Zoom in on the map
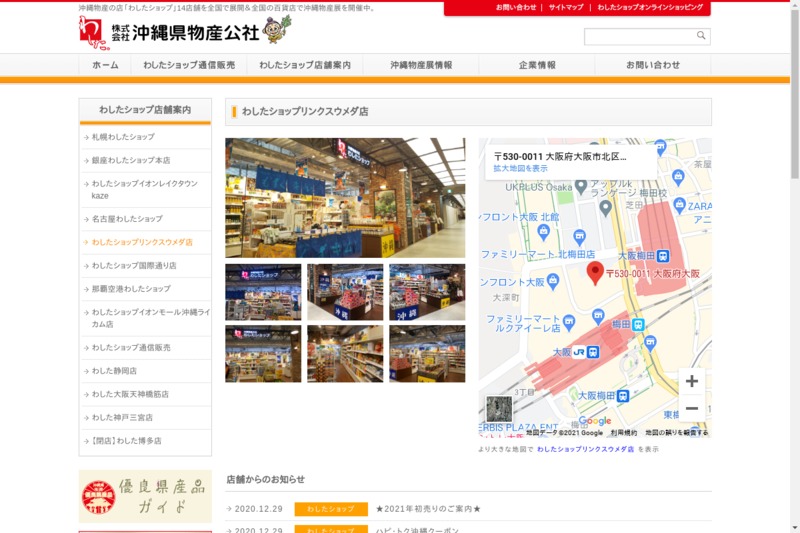The image size is (800, 533). pyautogui.click(x=691, y=381)
